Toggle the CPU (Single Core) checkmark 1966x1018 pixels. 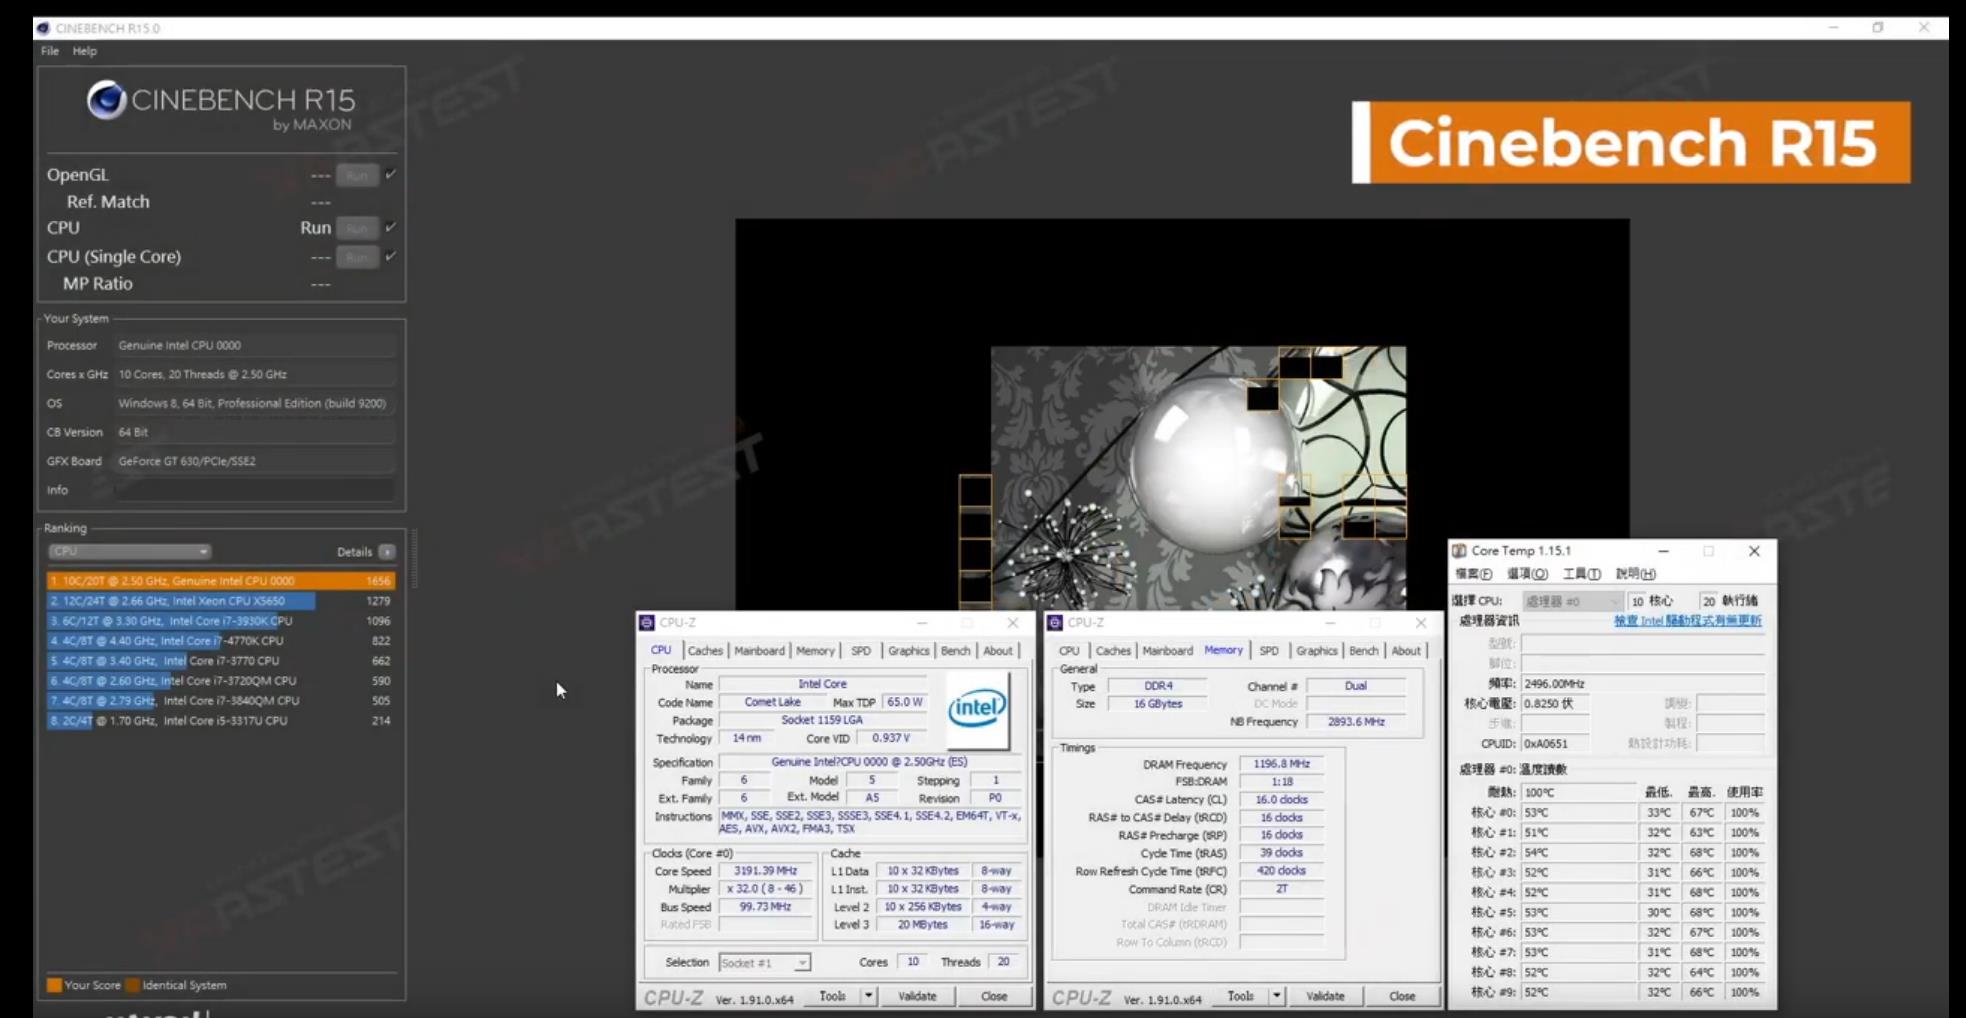390,256
